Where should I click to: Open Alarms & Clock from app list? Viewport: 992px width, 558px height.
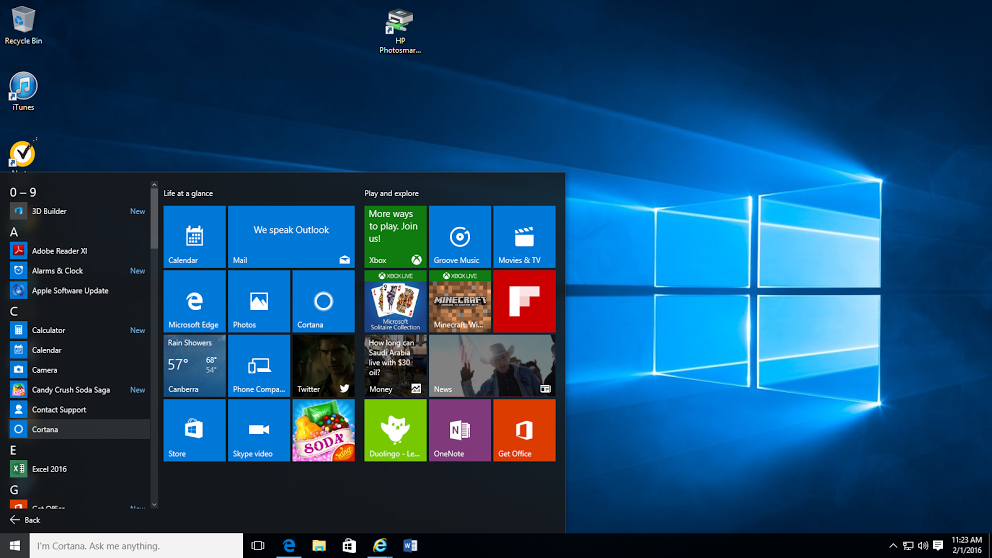[78, 271]
